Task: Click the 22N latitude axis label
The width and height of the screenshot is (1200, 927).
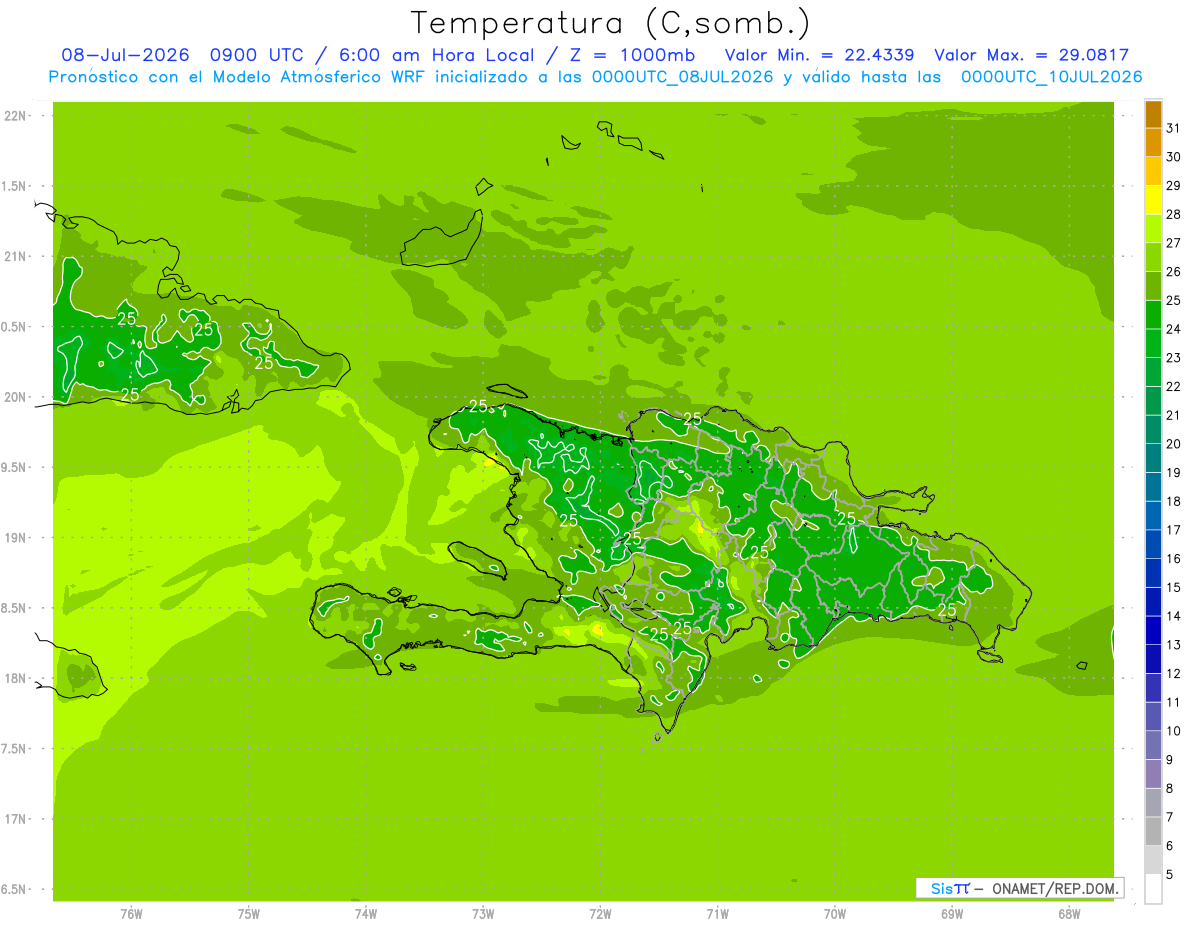Action: (x=18, y=115)
